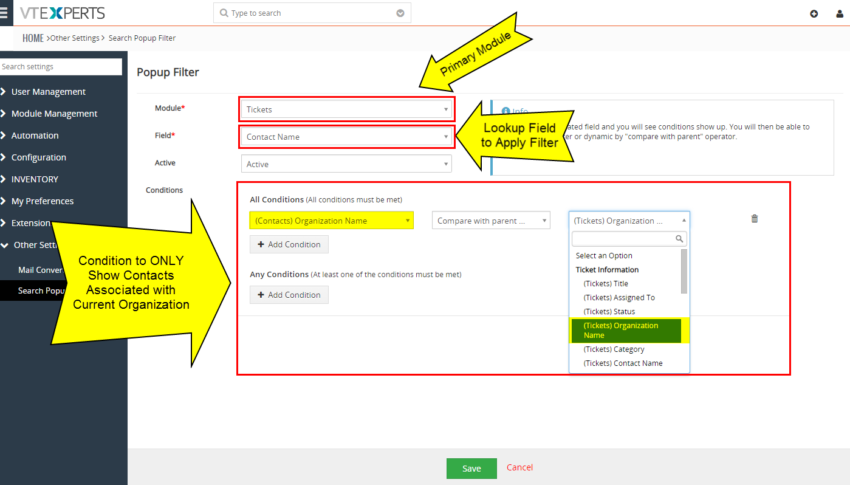Screen dimensions: 850x485
Task: Open the Active status dropdown
Action: (x=346, y=164)
